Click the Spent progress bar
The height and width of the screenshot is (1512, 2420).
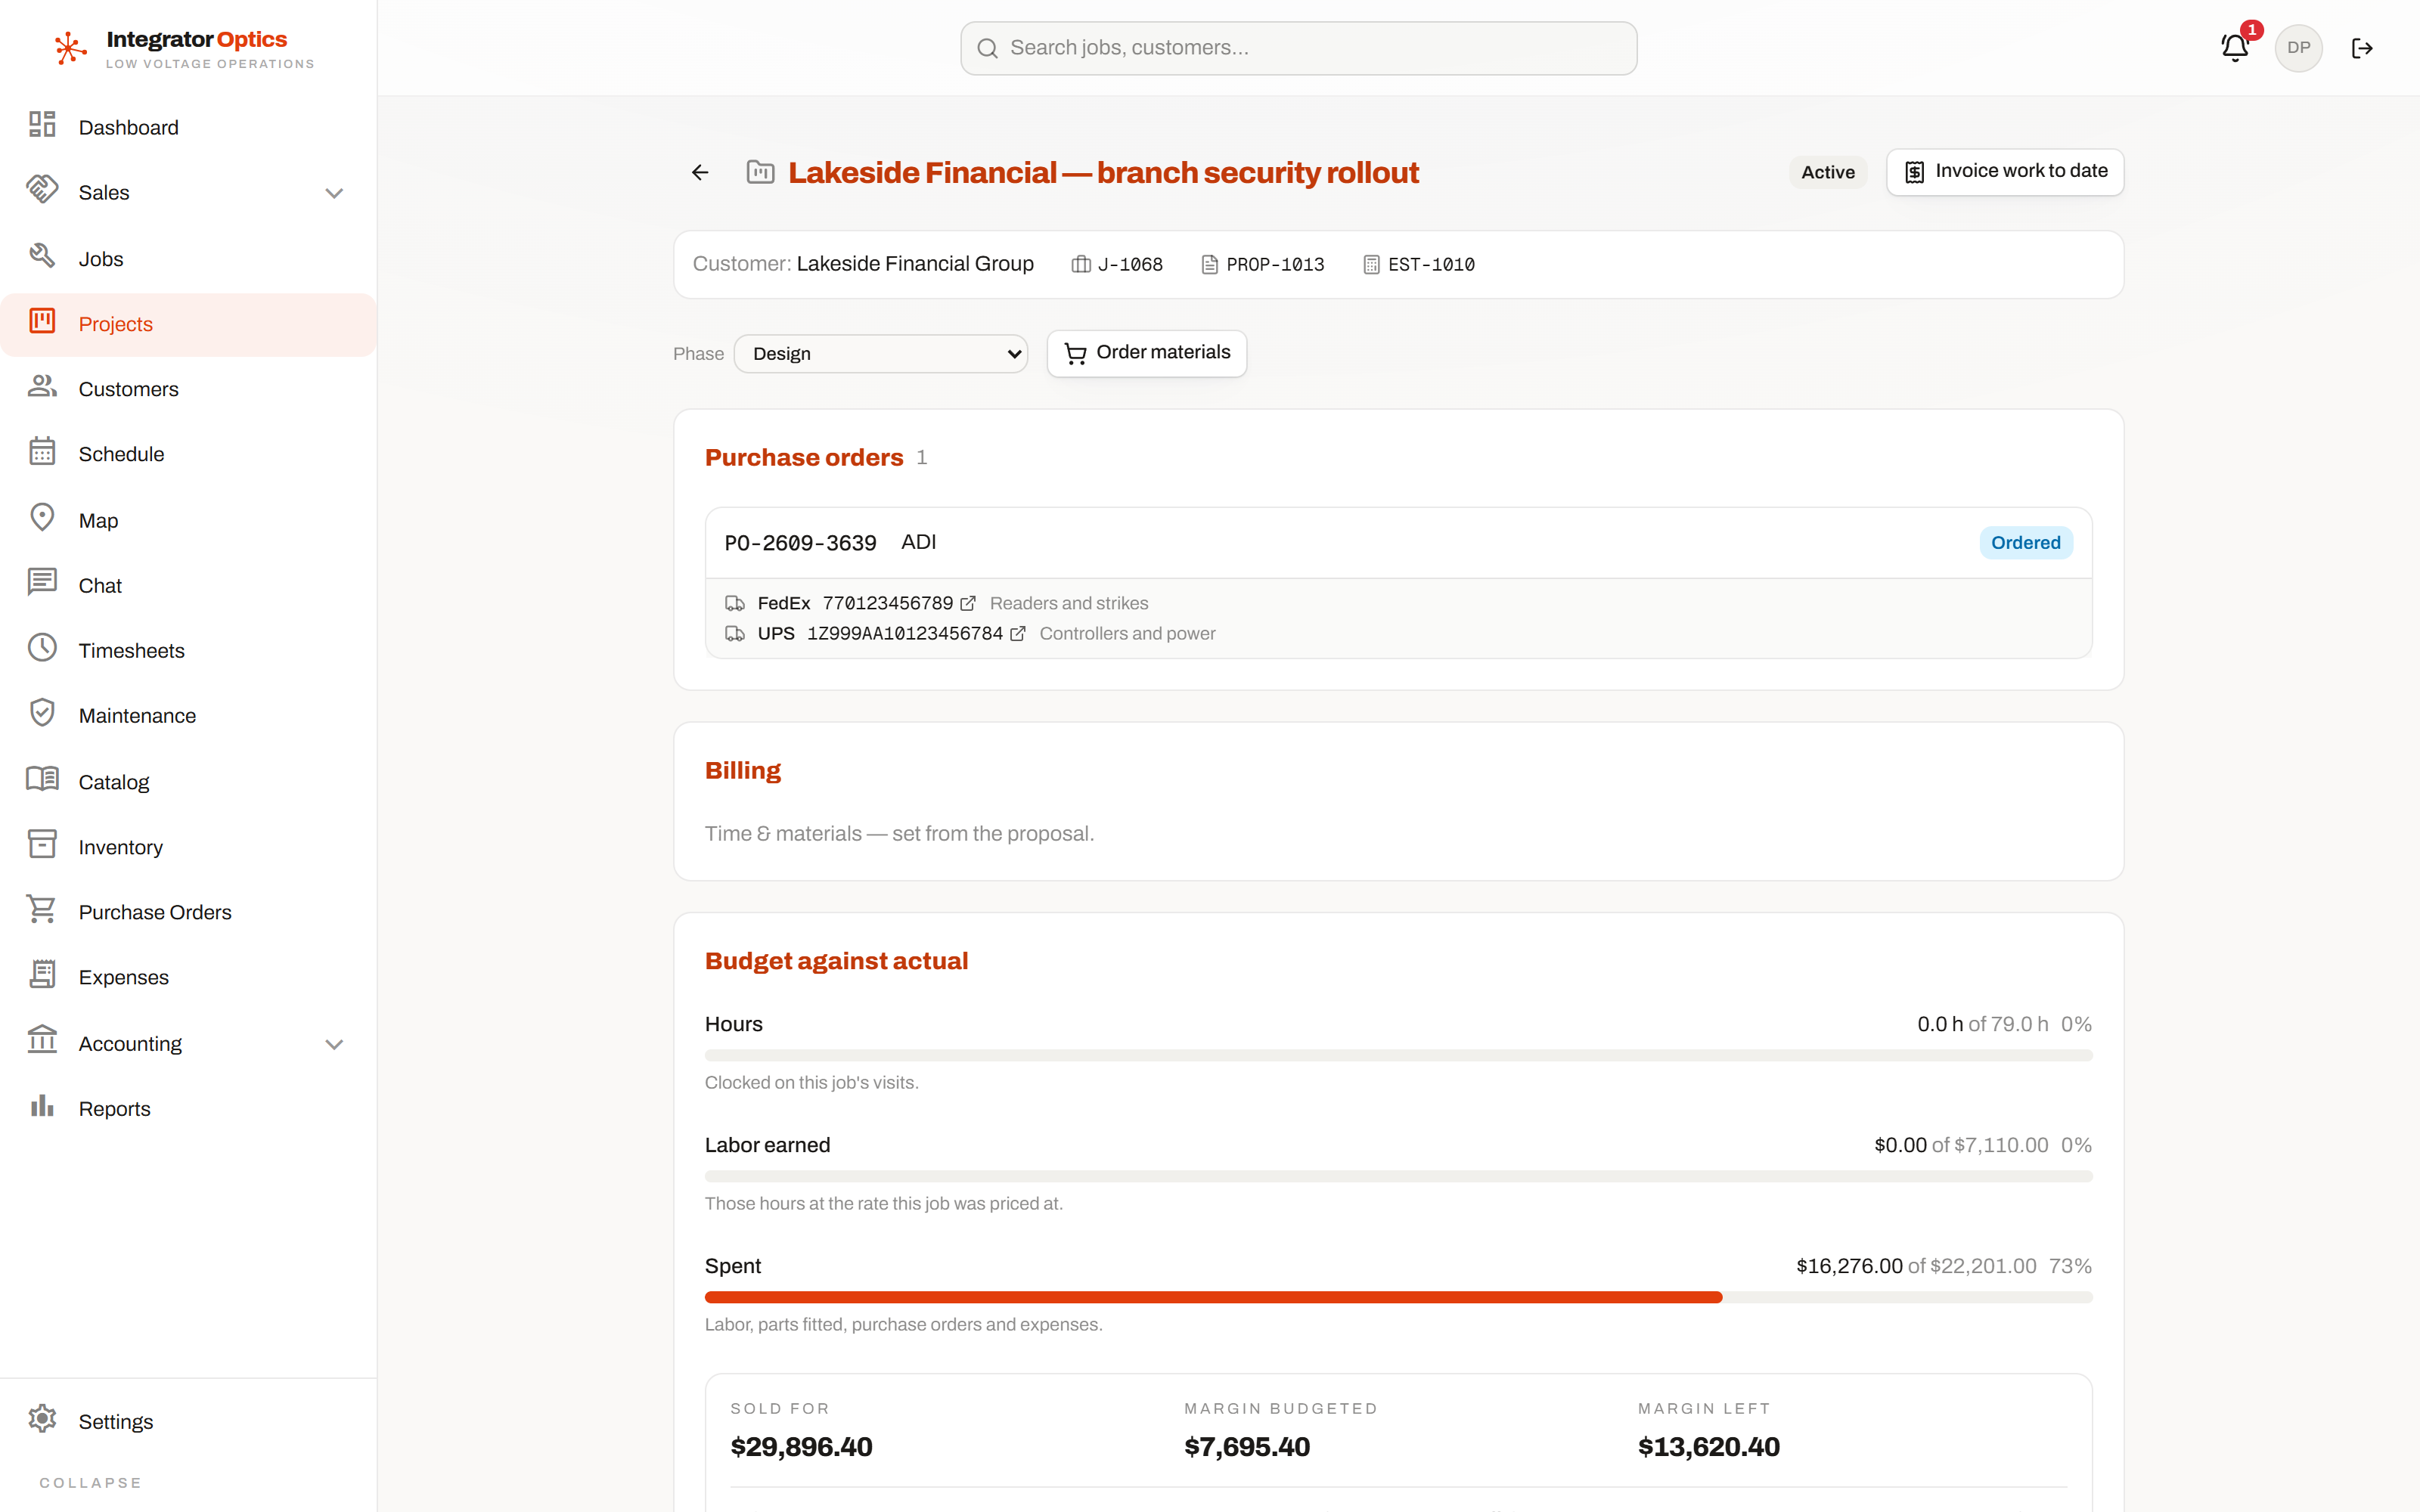pyautogui.click(x=1398, y=1297)
